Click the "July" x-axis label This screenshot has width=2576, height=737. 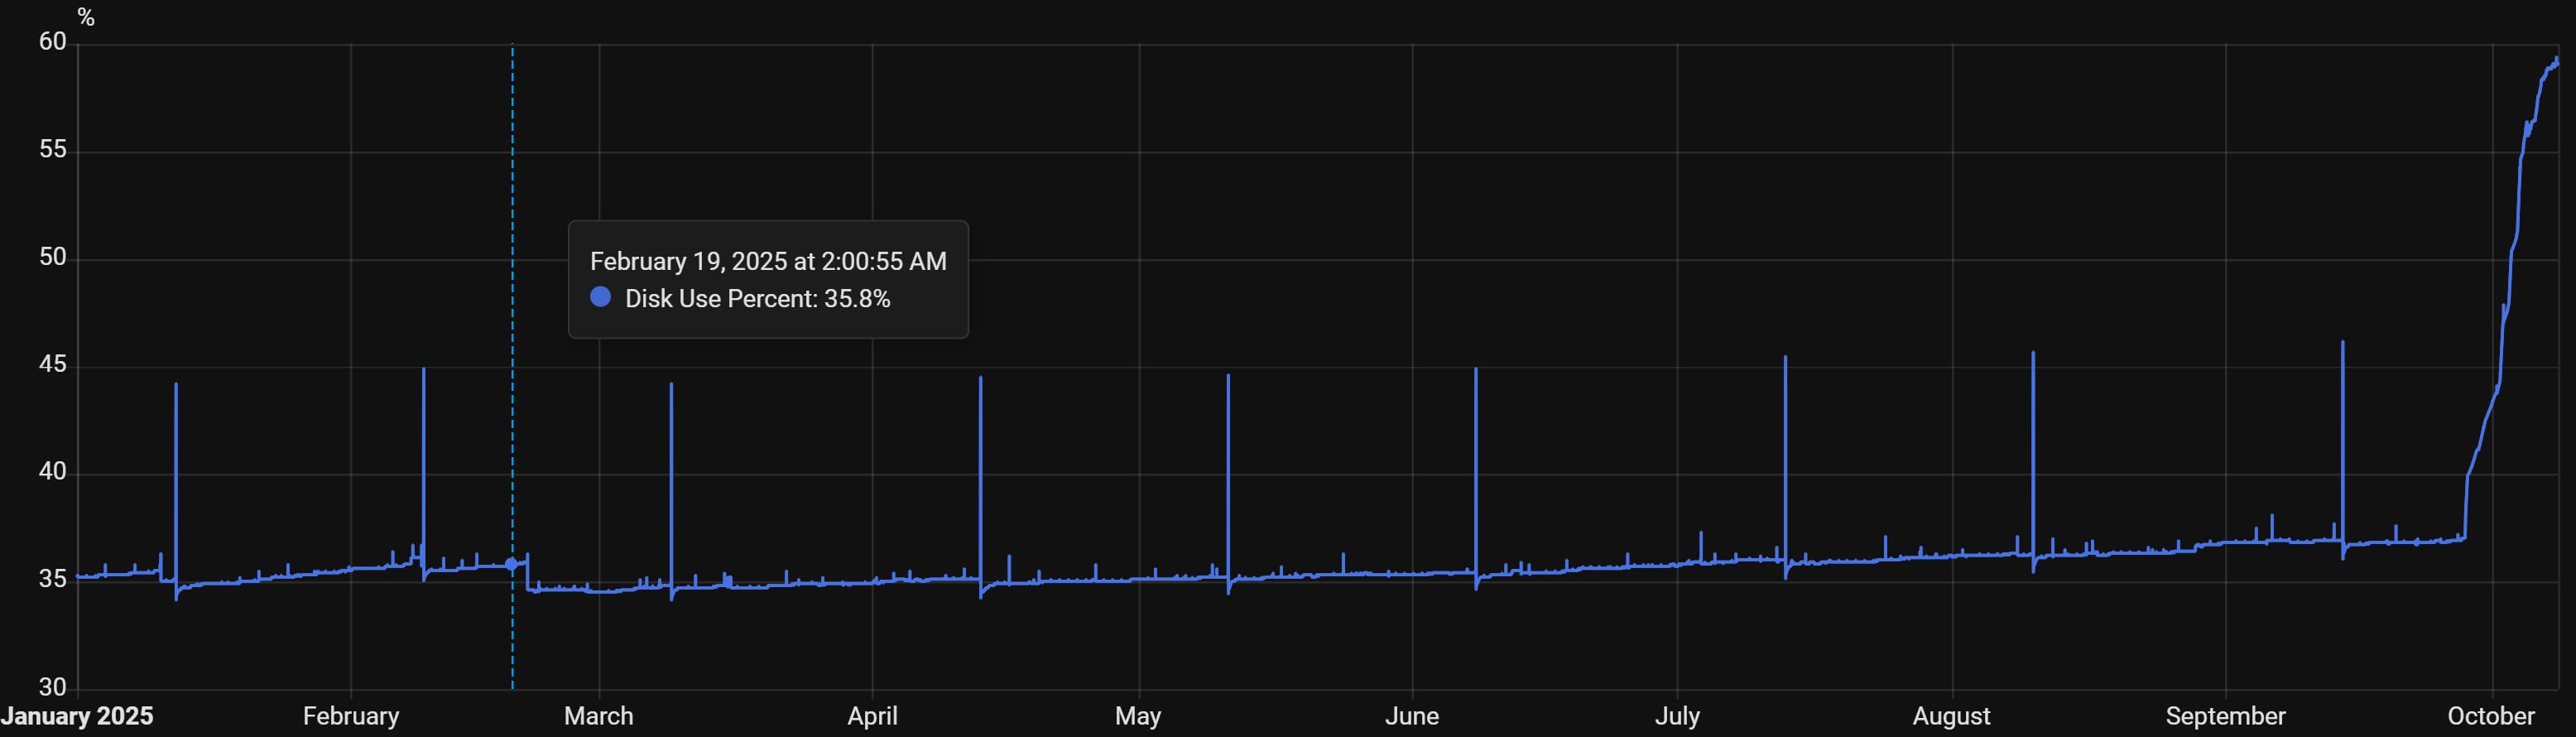1677,716
